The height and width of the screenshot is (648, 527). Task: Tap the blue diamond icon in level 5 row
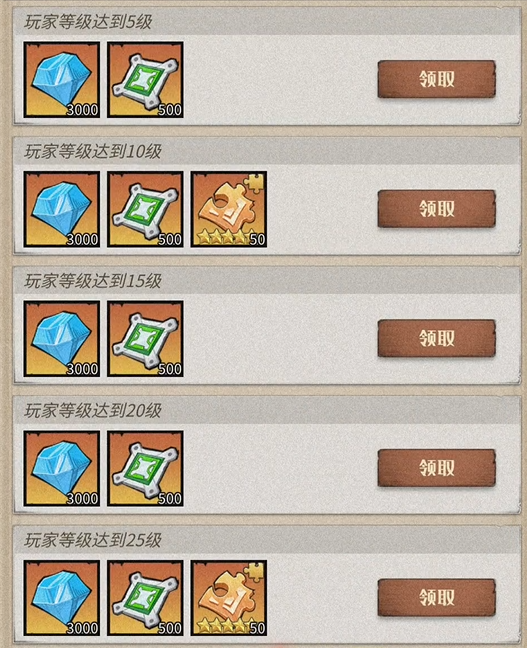click(62, 80)
